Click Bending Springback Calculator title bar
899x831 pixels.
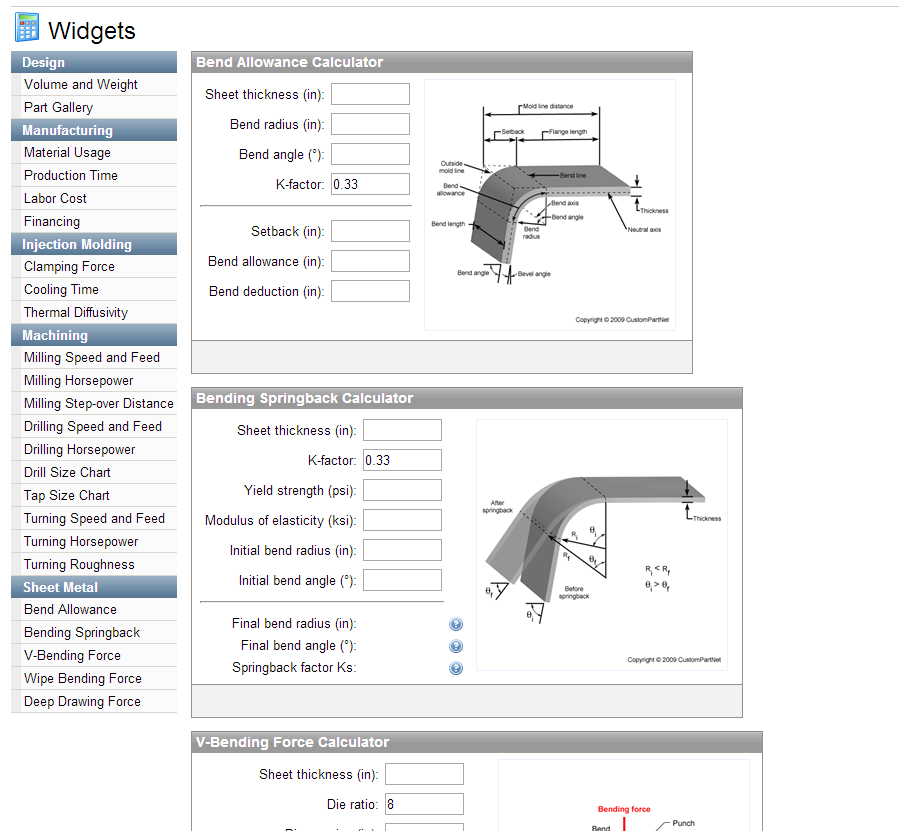point(467,398)
